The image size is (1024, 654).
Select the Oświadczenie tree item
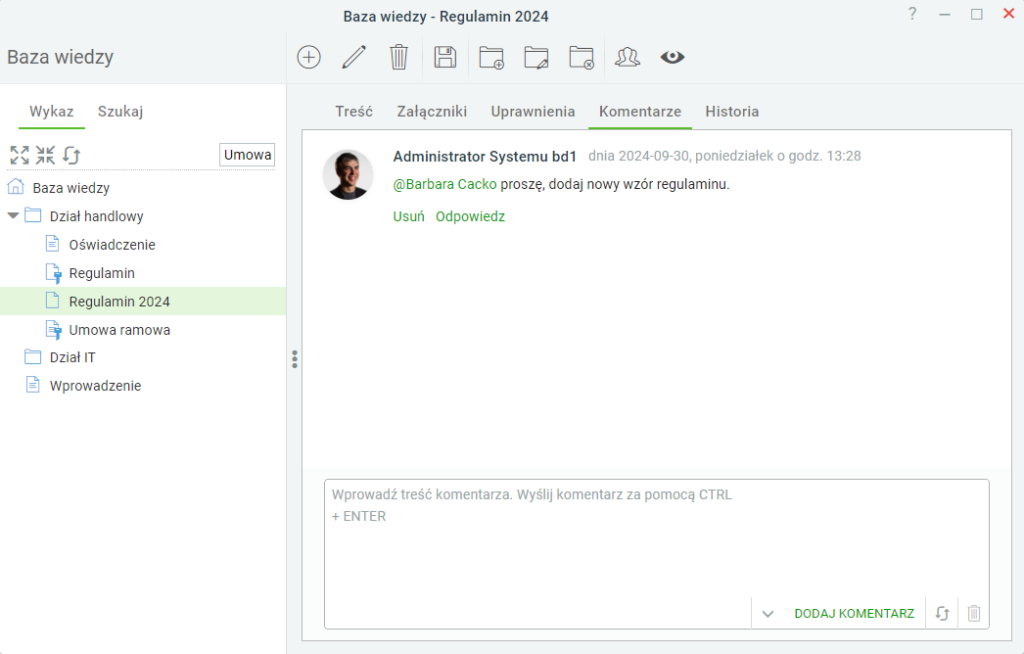point(112,245)
